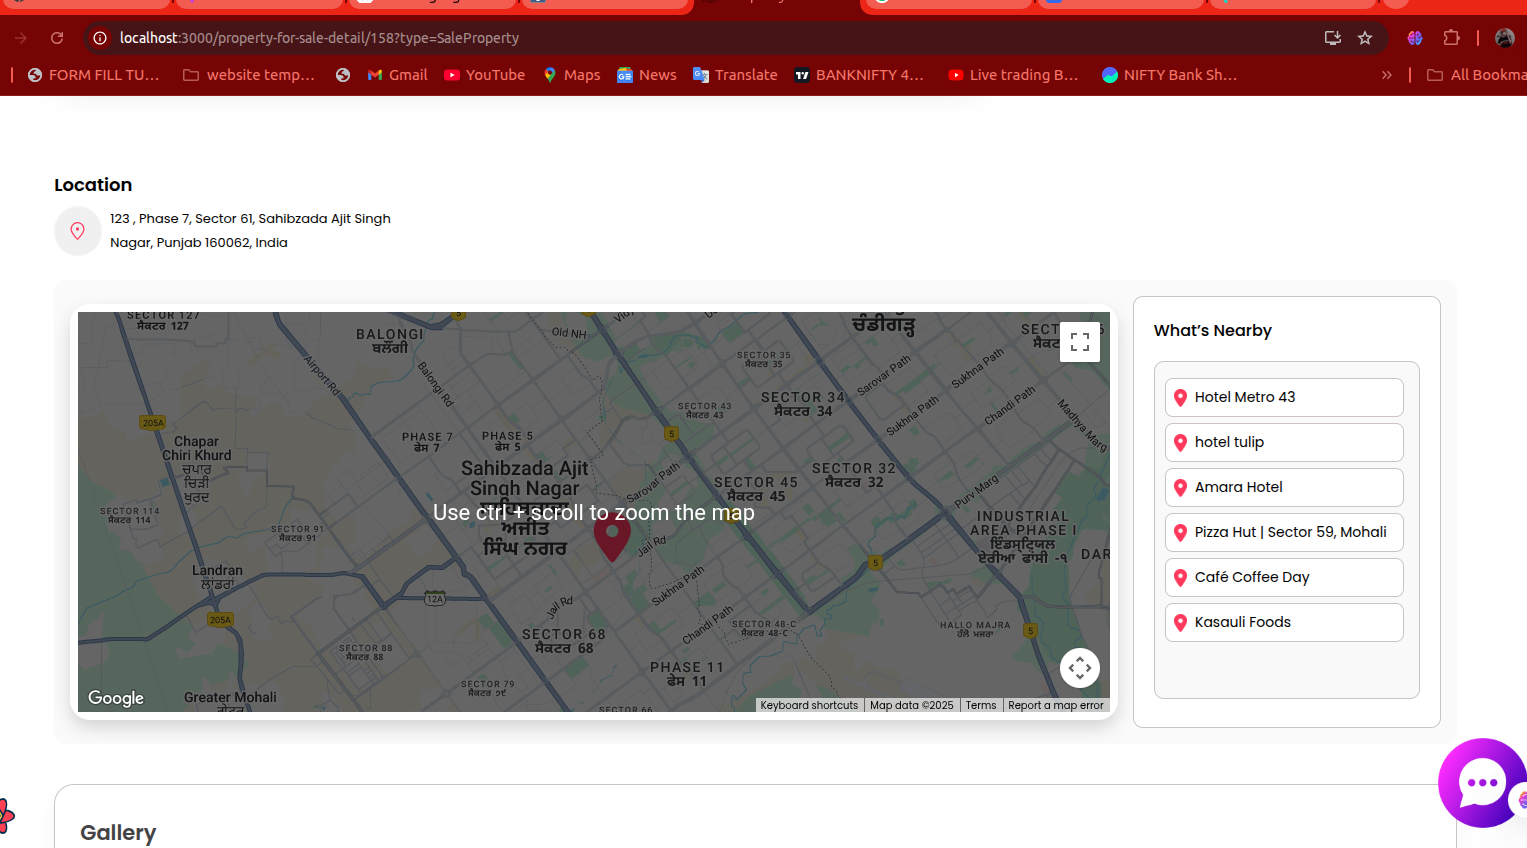The image size is (1527, 848).
Task: Open the Gmail bookmark
Action: [397, 75]
